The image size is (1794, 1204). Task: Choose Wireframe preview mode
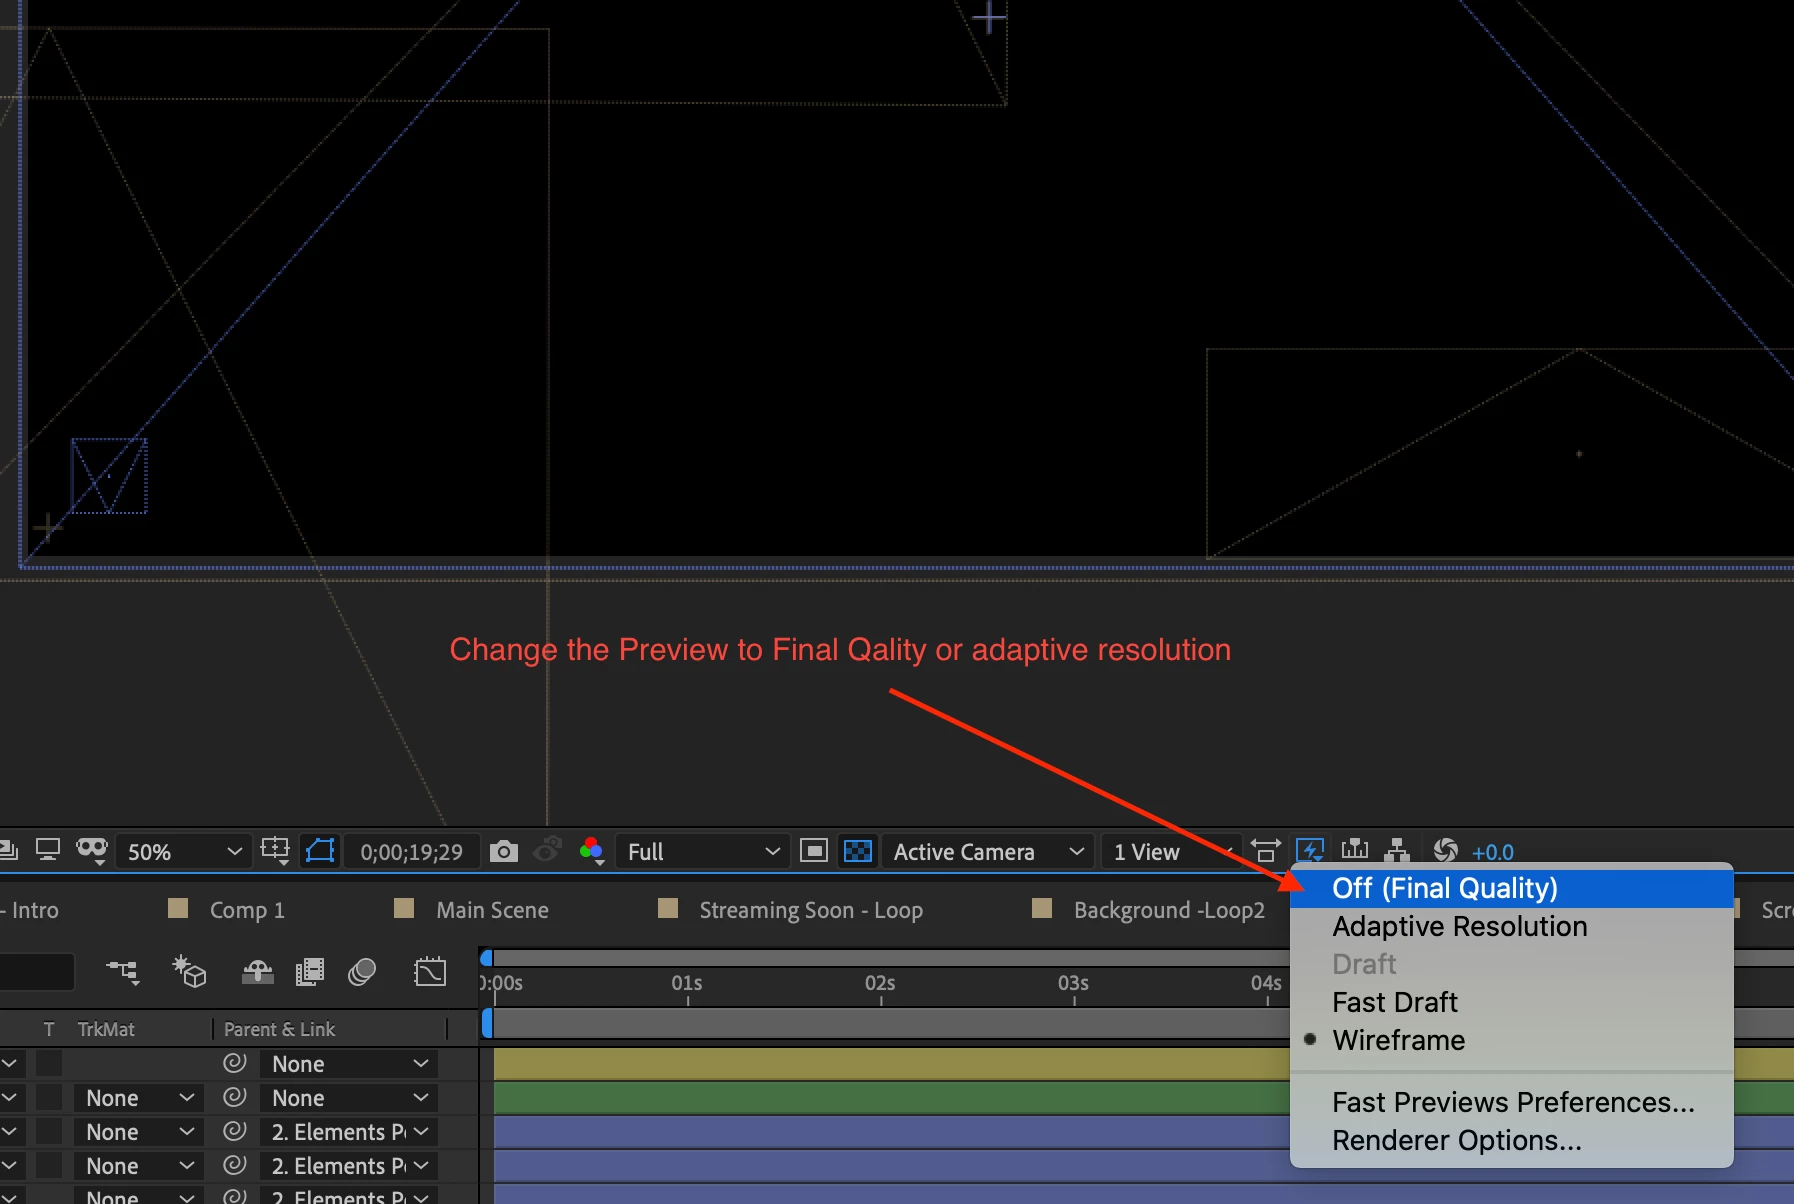point(1511,1040)
